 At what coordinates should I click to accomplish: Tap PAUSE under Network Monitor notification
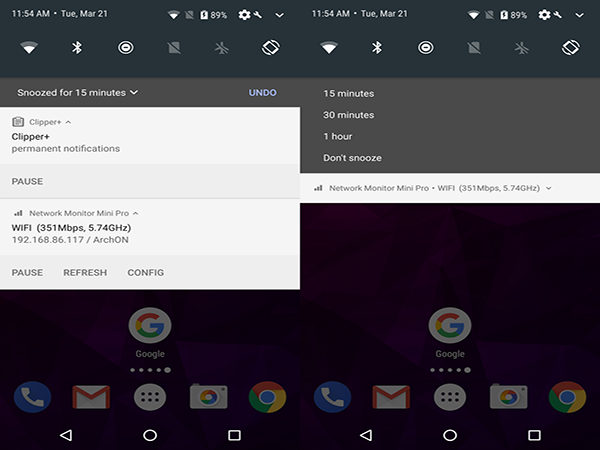[x=27, y=272]
